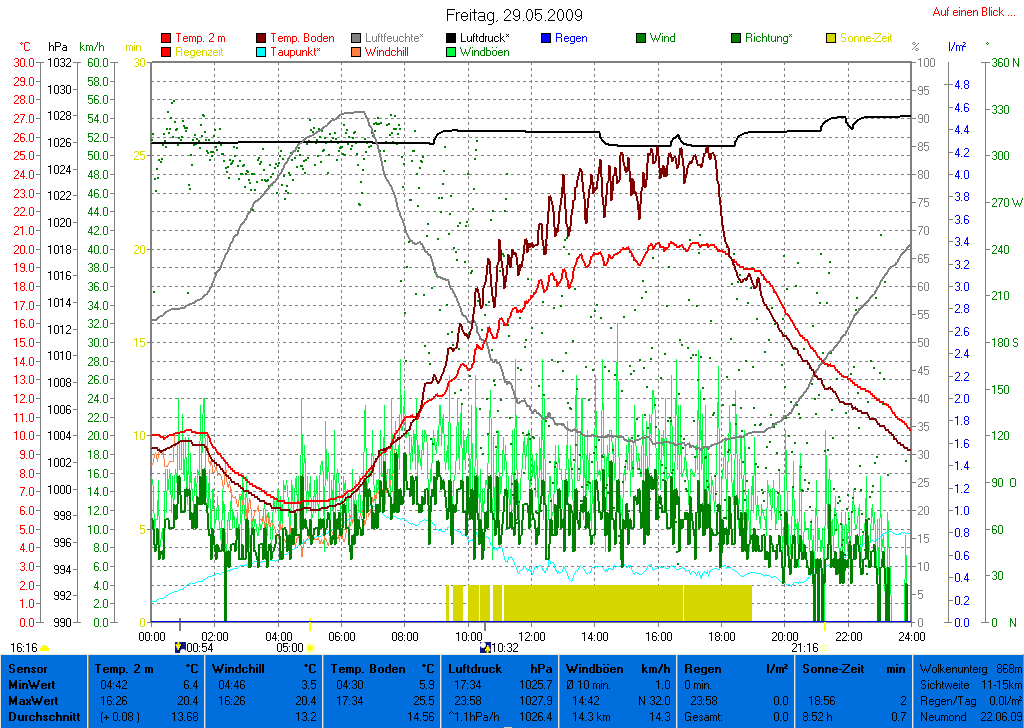
Task: Click the gray Luftfeuchte legend square
Action: point(357,38)
